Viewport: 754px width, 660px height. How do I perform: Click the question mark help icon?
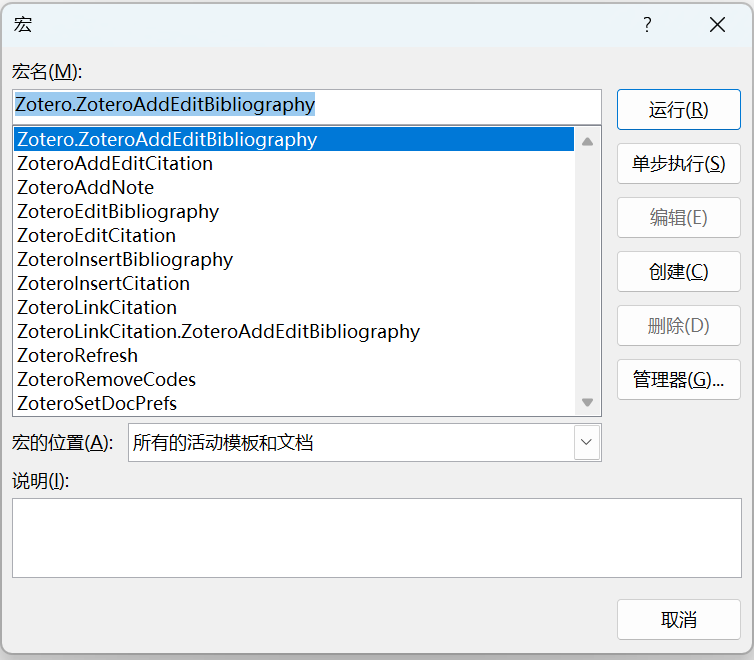pos(647,24)
